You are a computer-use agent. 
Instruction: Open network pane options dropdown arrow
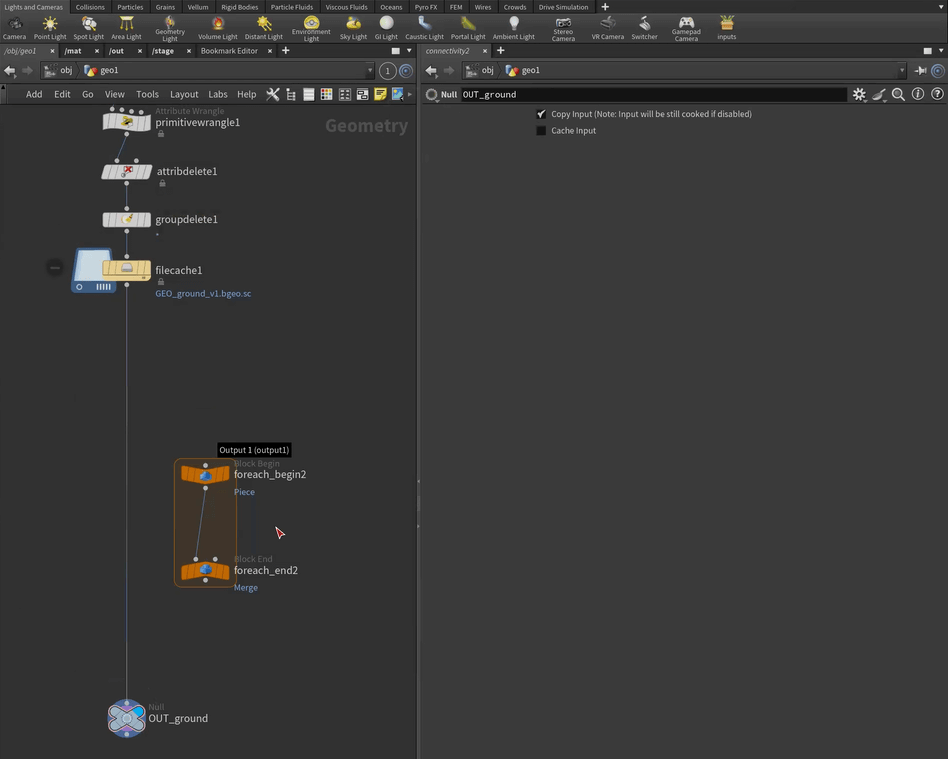pyautogui.click(x=408, y=50)
